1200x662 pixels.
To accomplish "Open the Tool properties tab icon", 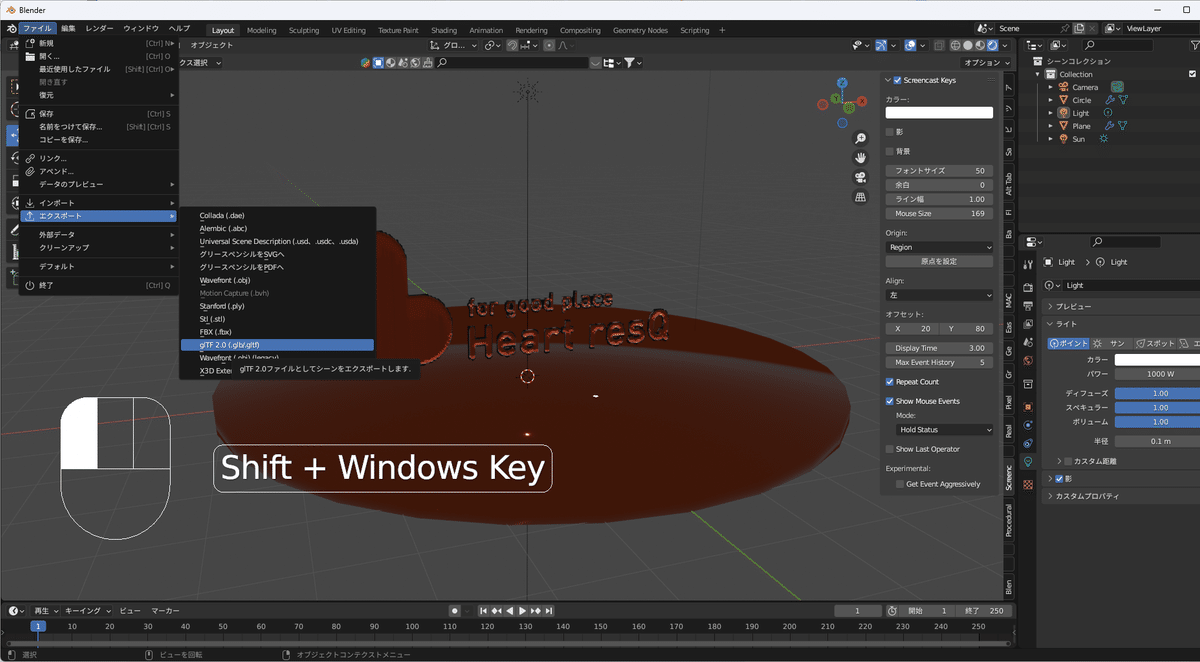I will [x=1028, y=266].
